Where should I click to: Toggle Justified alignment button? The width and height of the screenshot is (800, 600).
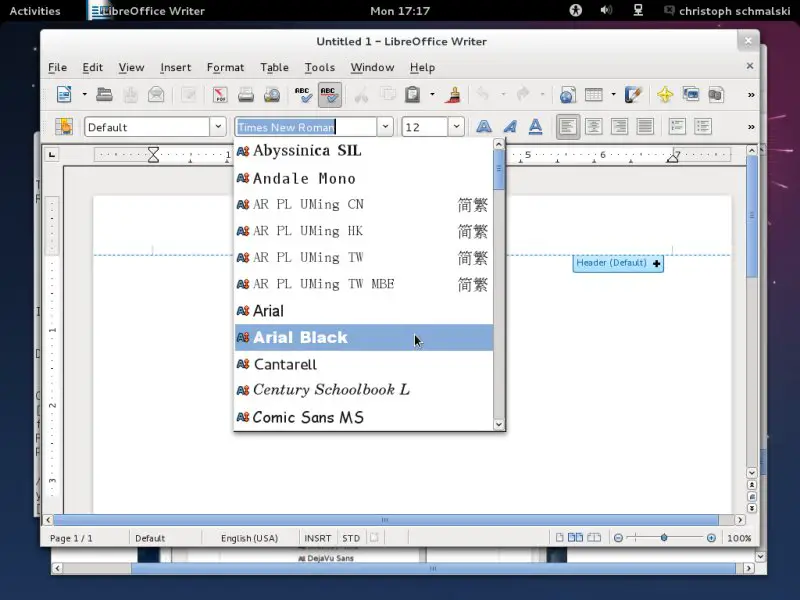click(645, 127)
